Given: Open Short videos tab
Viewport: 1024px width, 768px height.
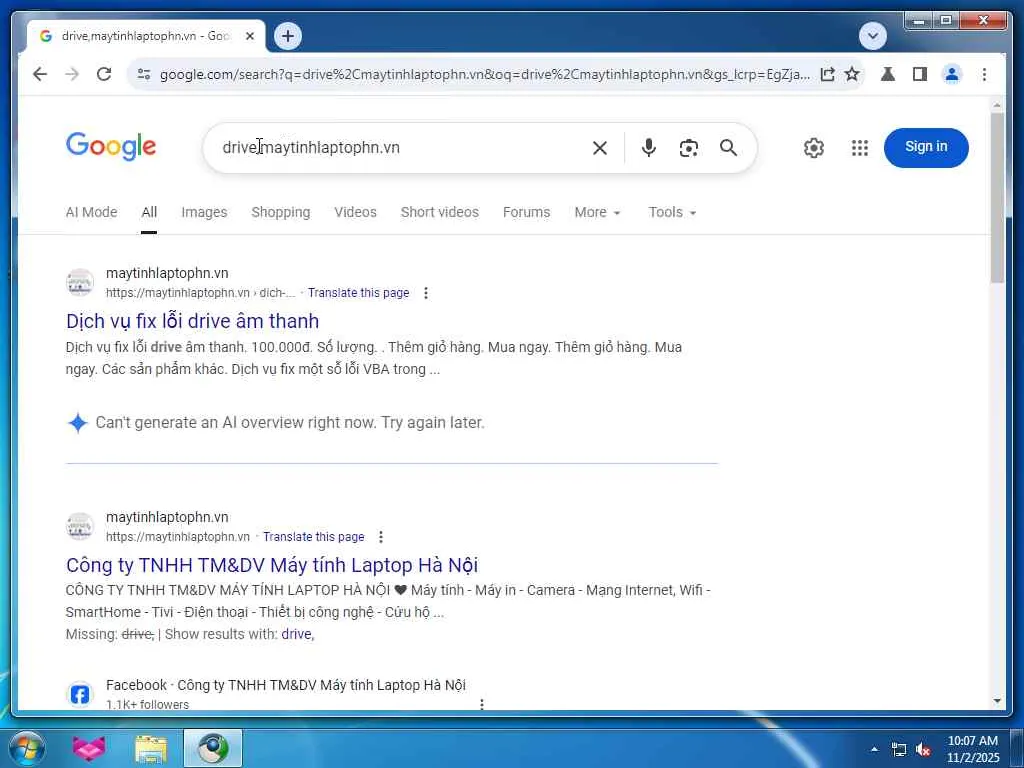Looking at the screenshot, I should click(x=440, y=212).
